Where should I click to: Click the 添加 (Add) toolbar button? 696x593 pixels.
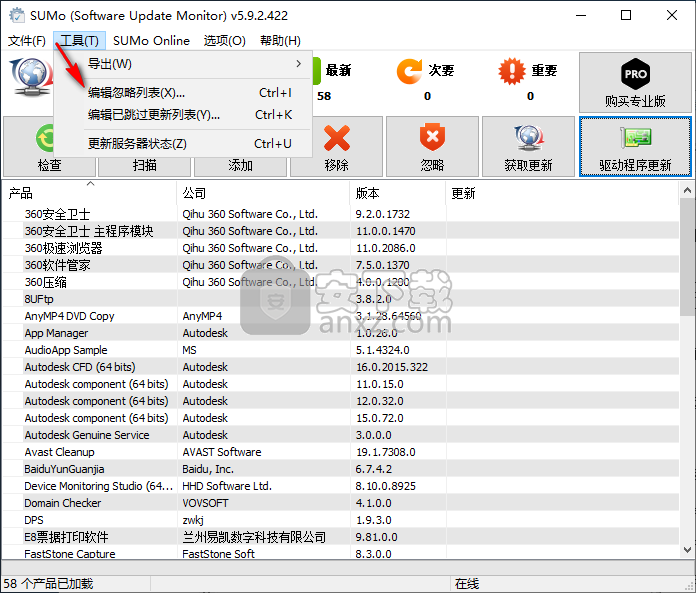(240, 166)
